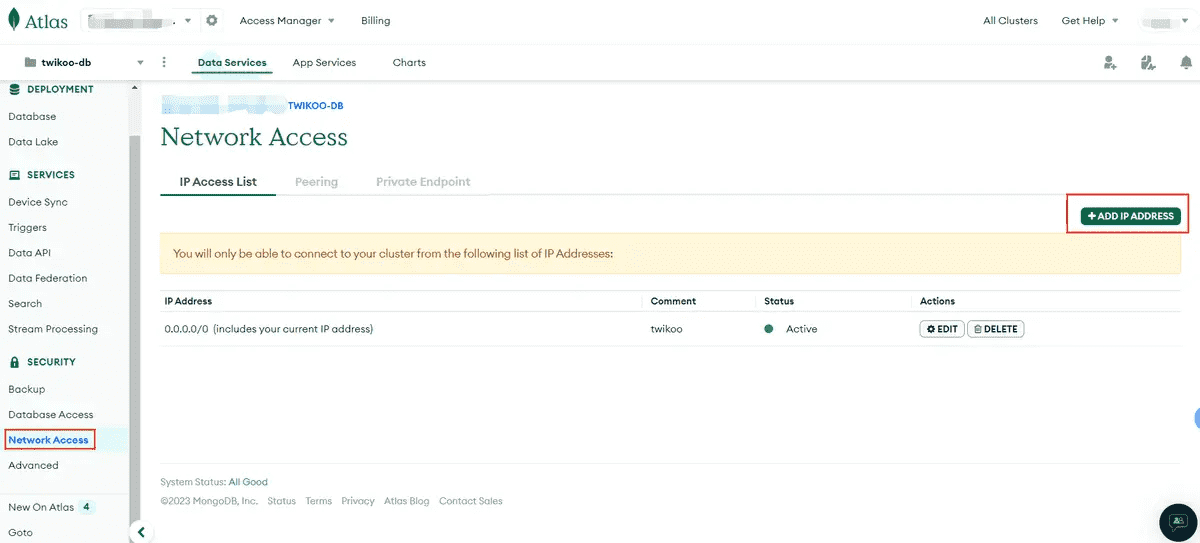The height and width of the screenshot is (543, 1200).
Task: Switch to the Peering tab
Action: [316, 182]
